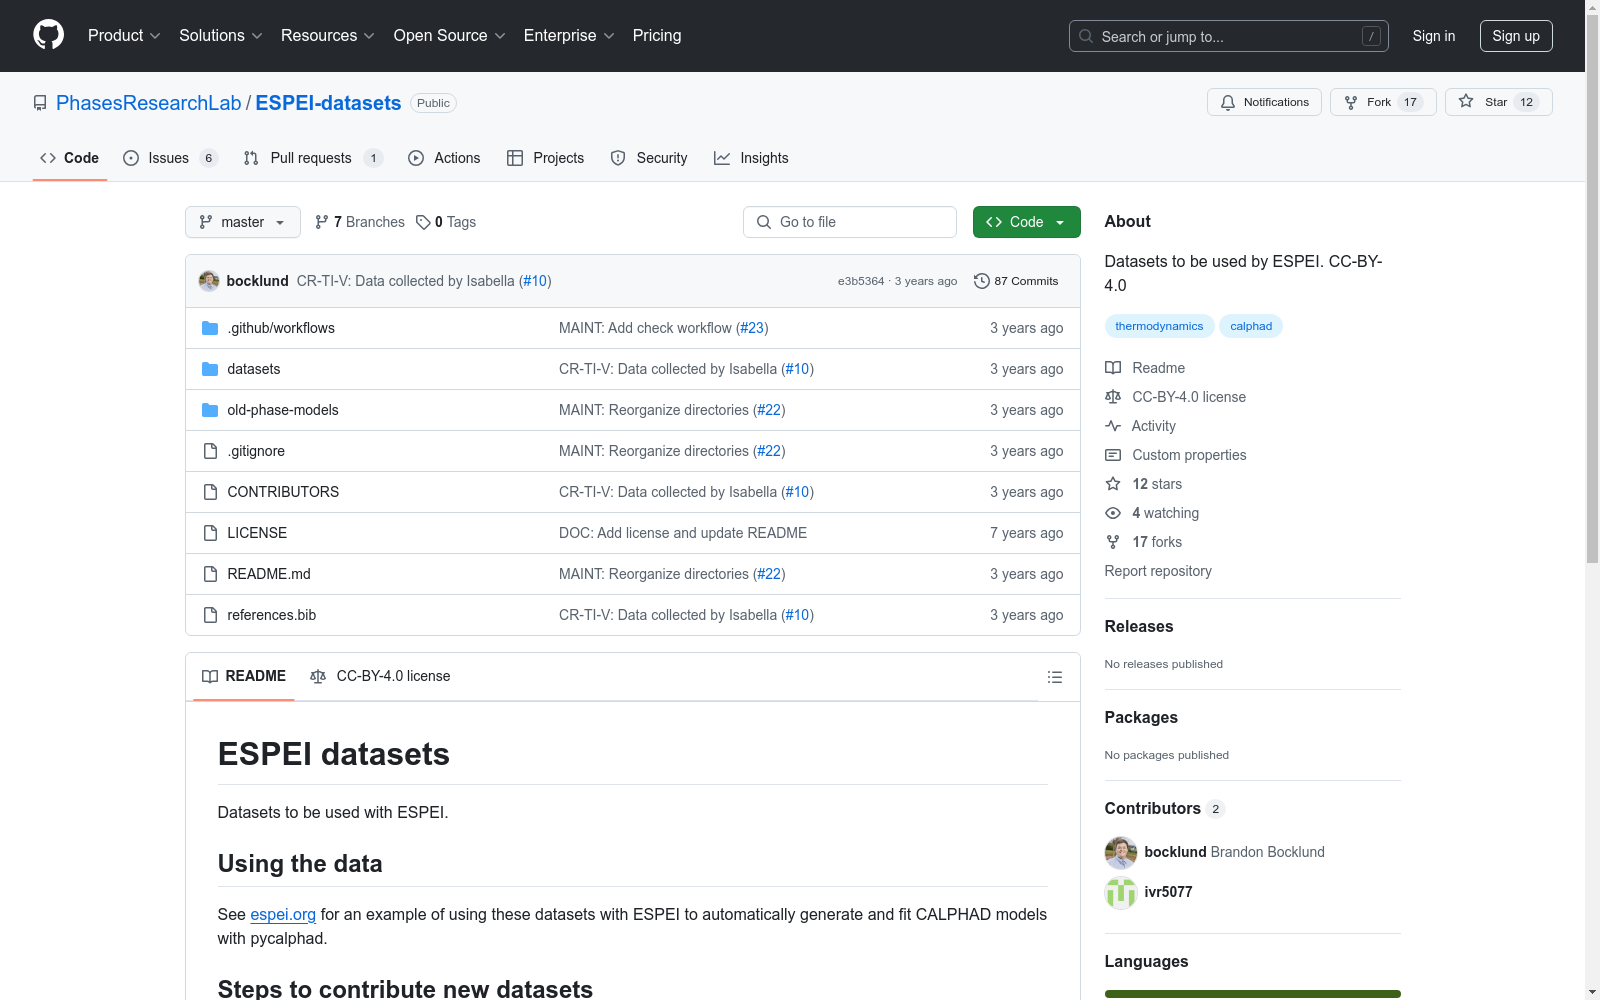The width and height of the screenshot is (1600, 1000).
Task: Open the Insights tab
Action: pyautogui.click(x=751, y=158)
